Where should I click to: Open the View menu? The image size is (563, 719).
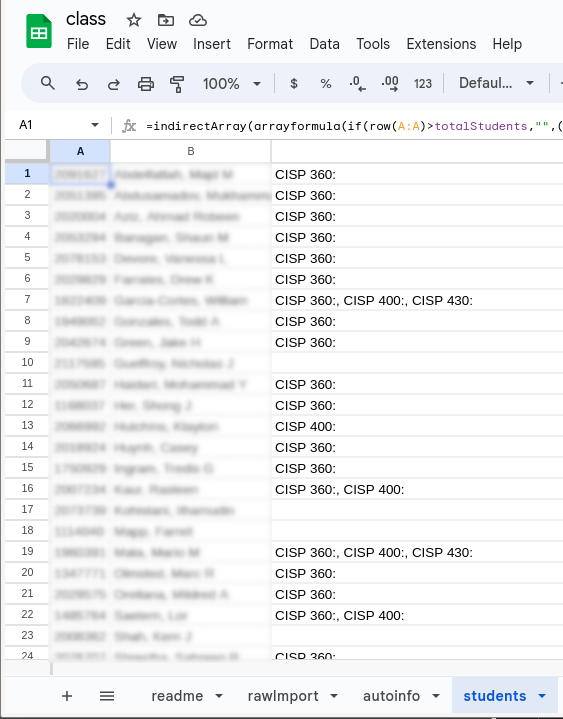click(162, 44)
